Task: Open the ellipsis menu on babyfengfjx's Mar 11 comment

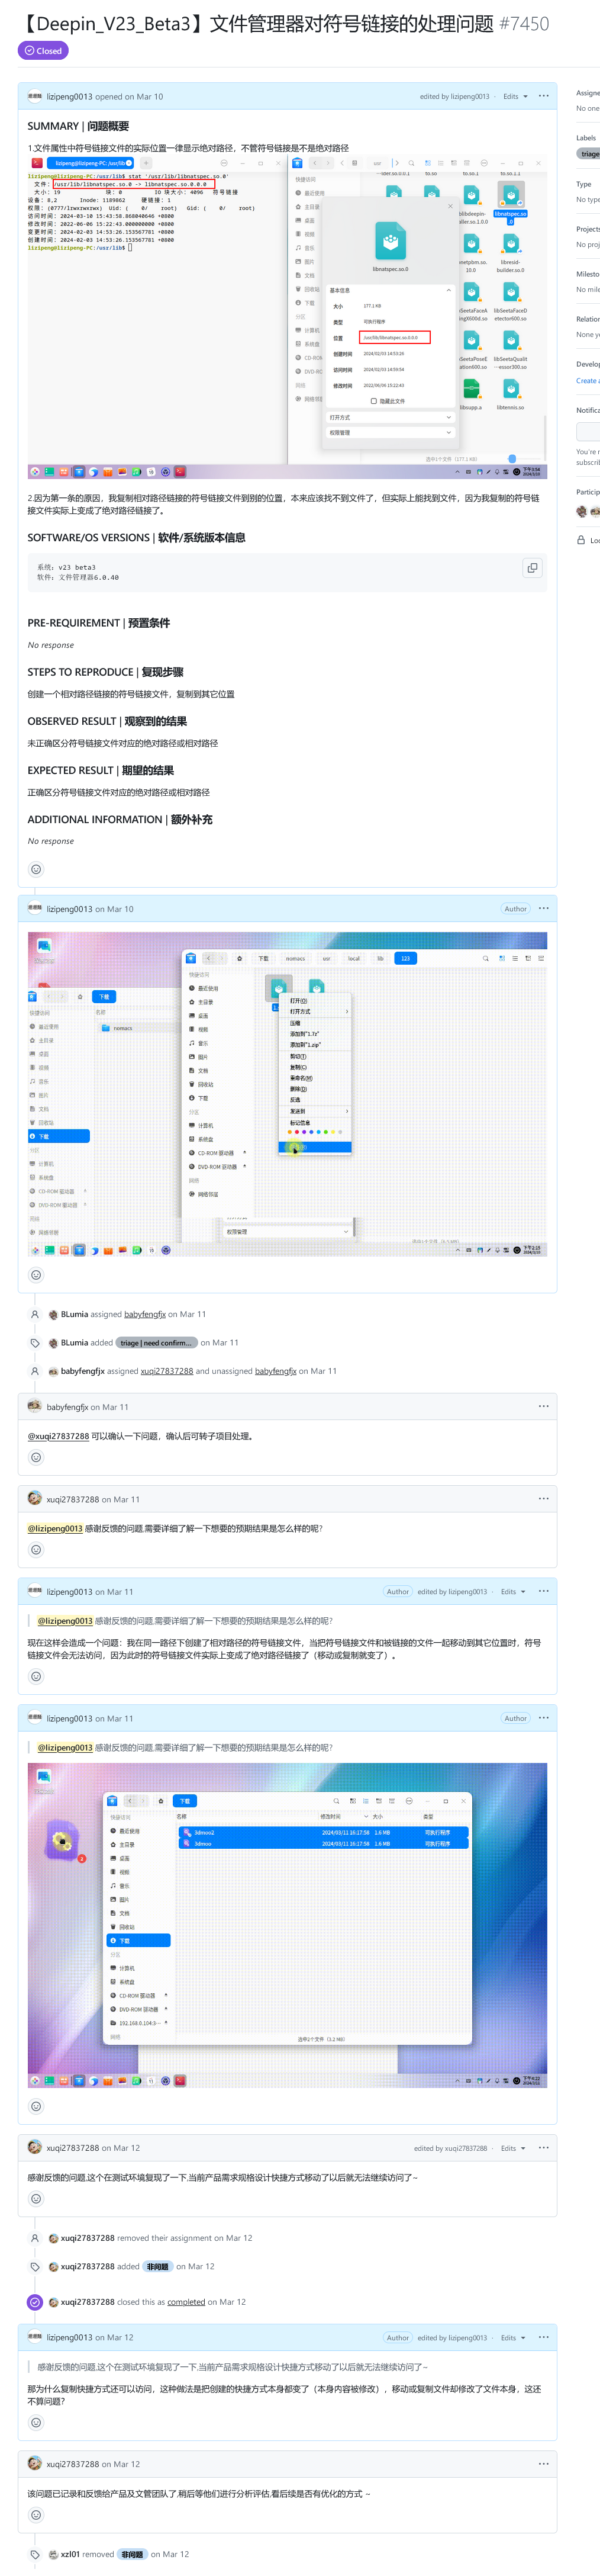Action: [x=544, y=1406]
